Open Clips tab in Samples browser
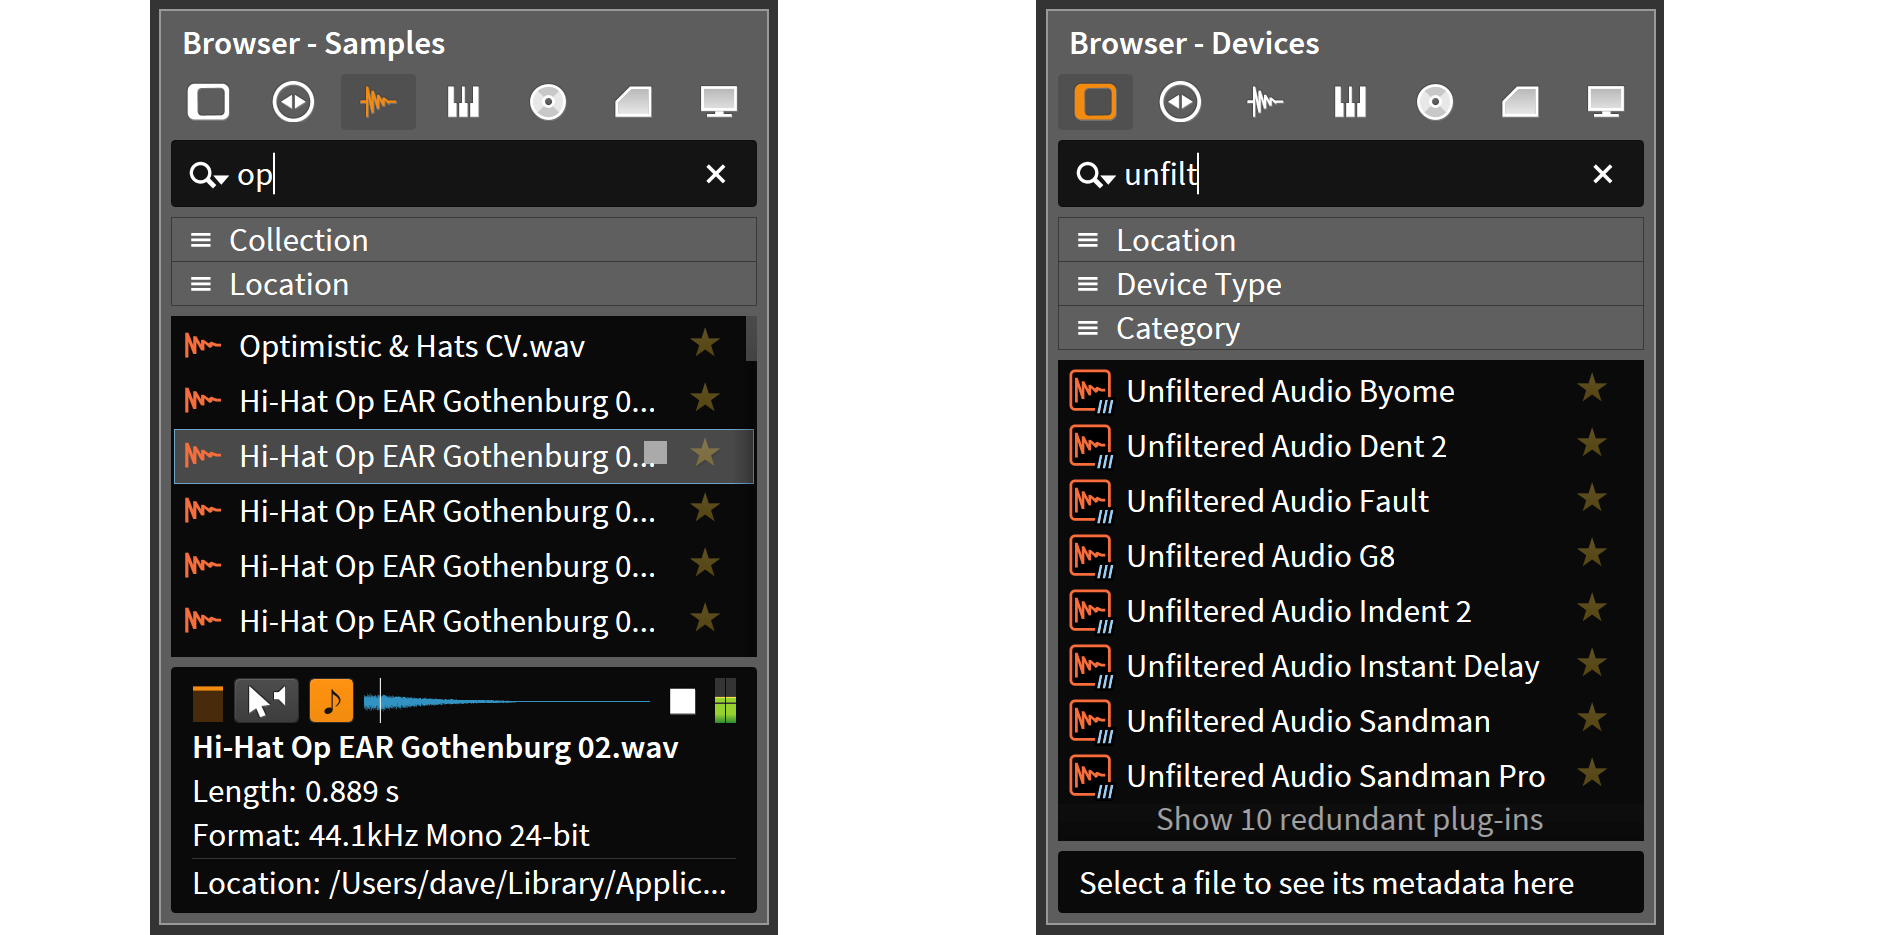Image resolution: width=1880 pixels, height=935 pixels. click(x=633, y=102)
